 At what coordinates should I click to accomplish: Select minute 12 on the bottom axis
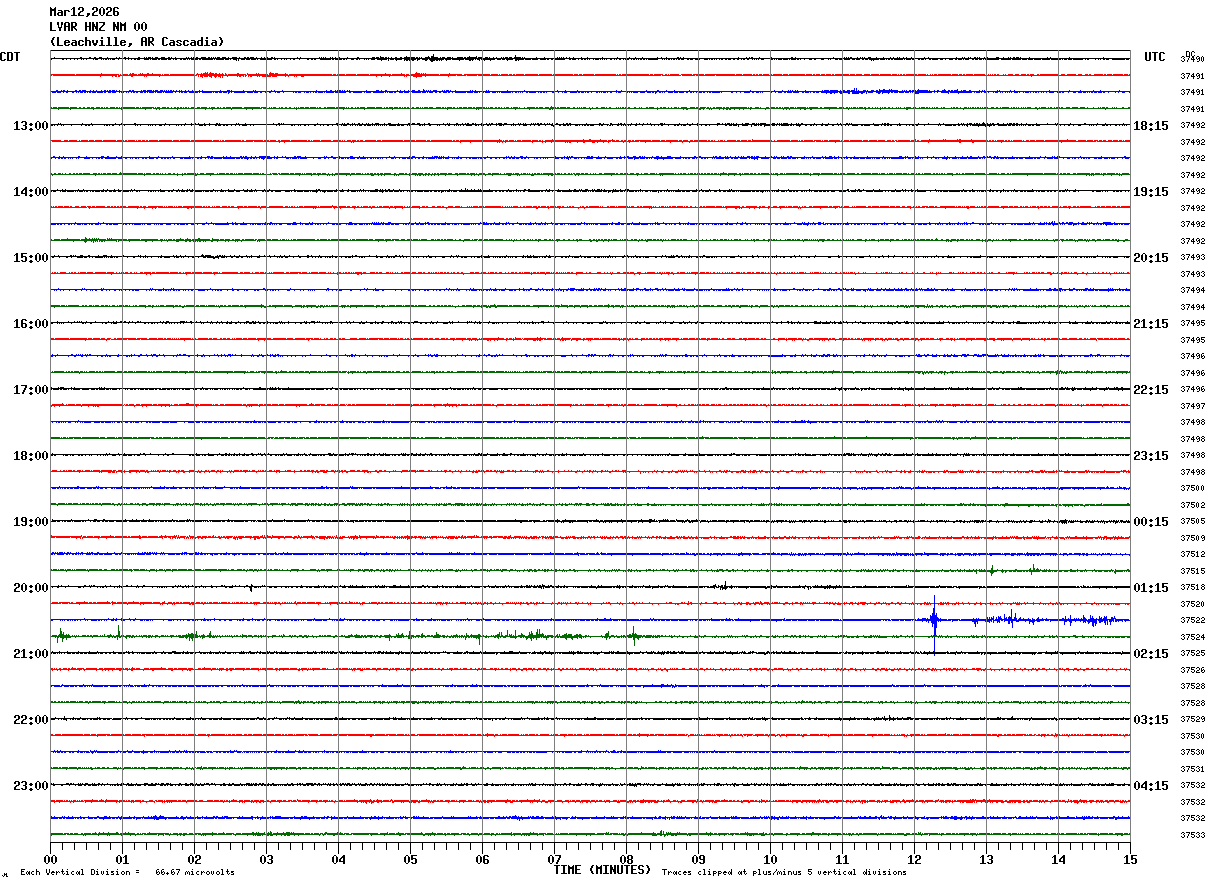click(914, 859)
